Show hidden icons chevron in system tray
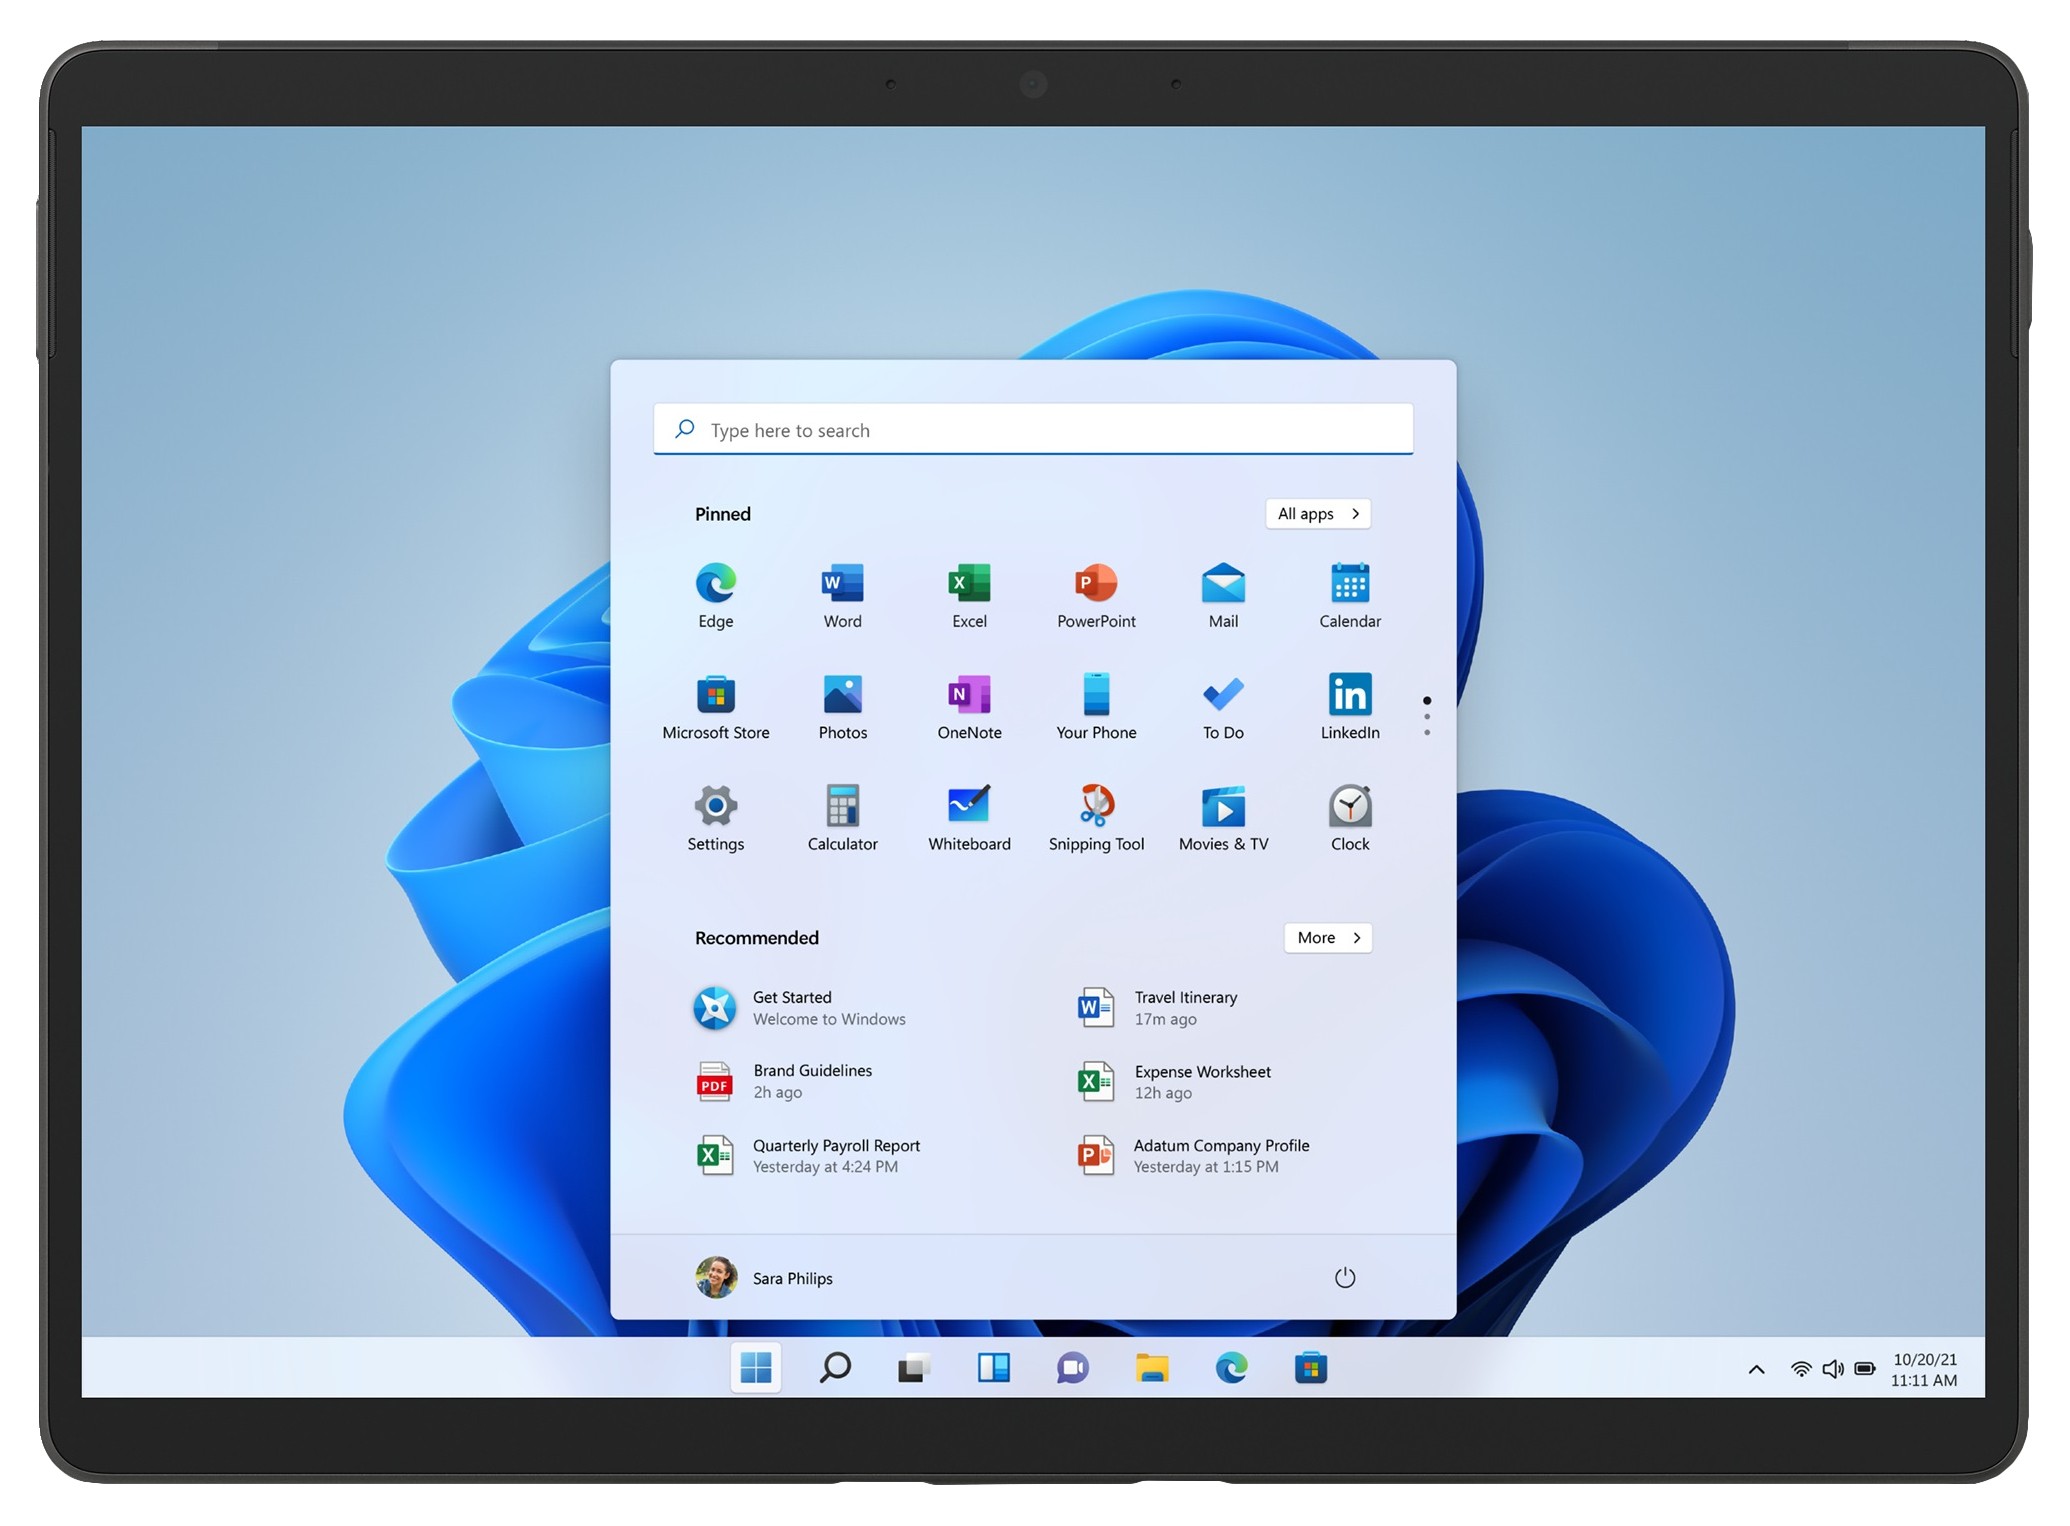 [x=1755, y=1370]
